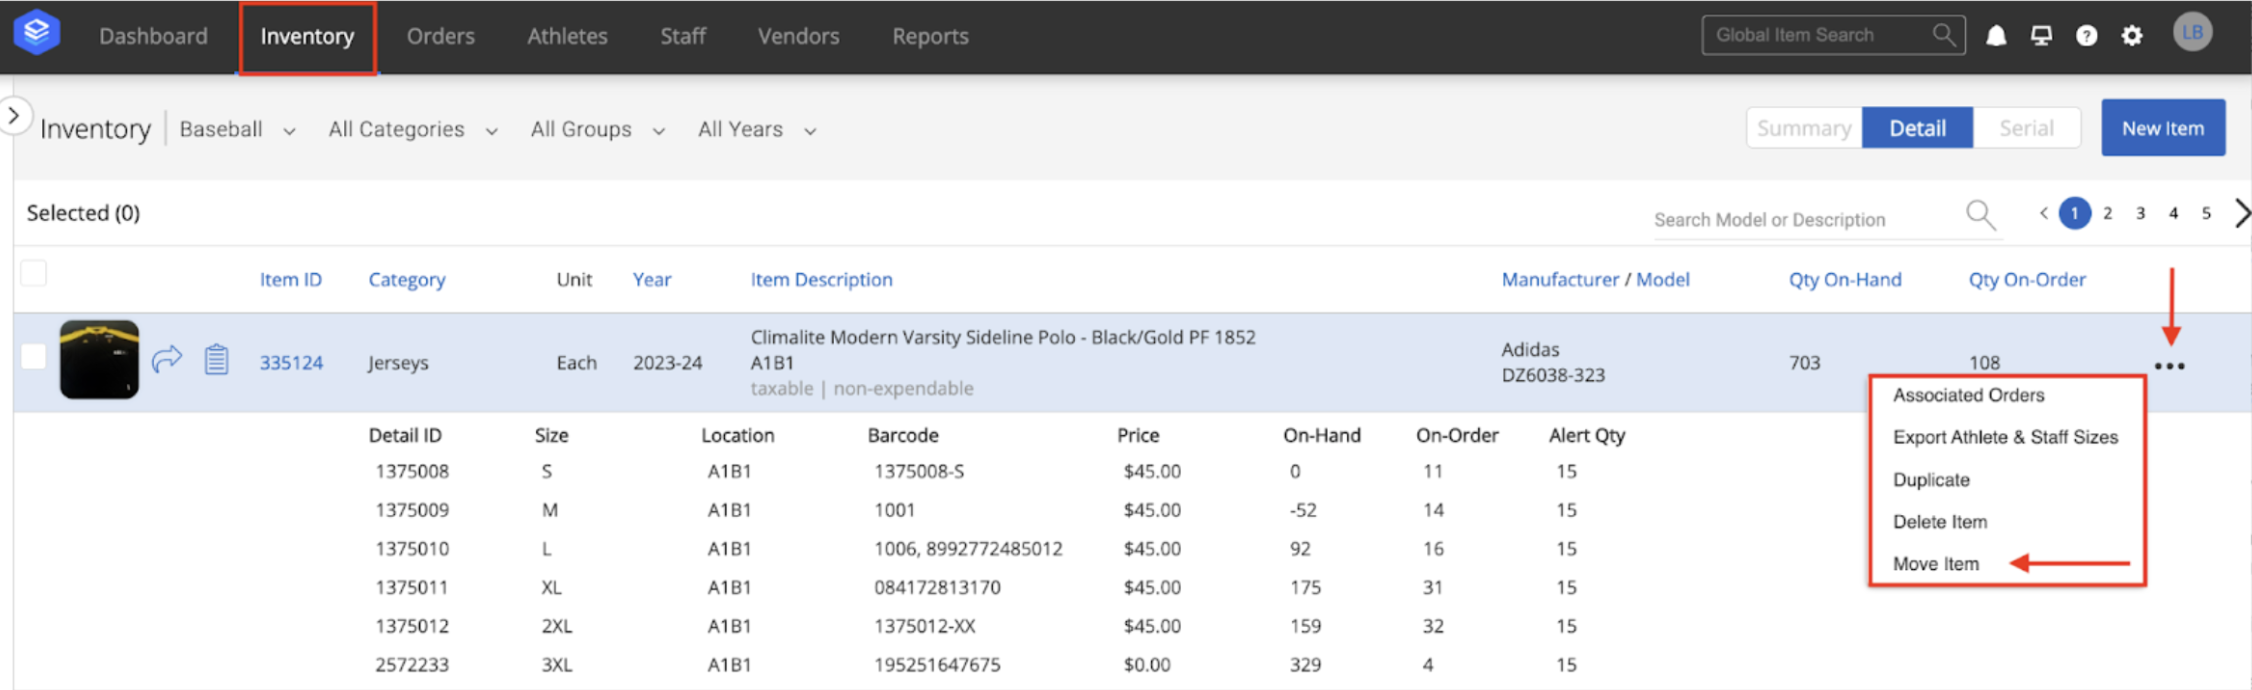Select Move Item from the menu

[1935, 564]
